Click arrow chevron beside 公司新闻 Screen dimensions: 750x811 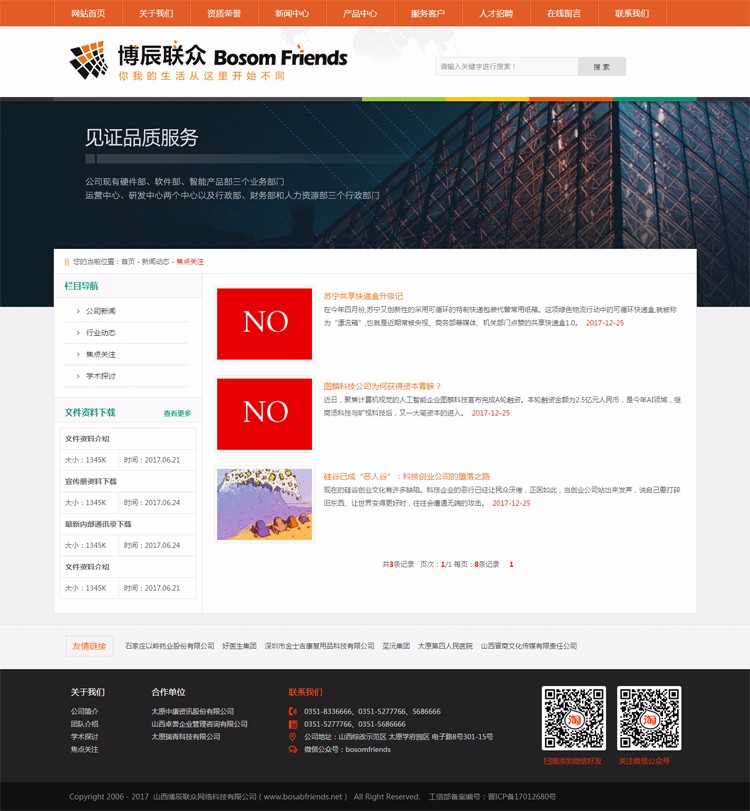click(78, 311)
